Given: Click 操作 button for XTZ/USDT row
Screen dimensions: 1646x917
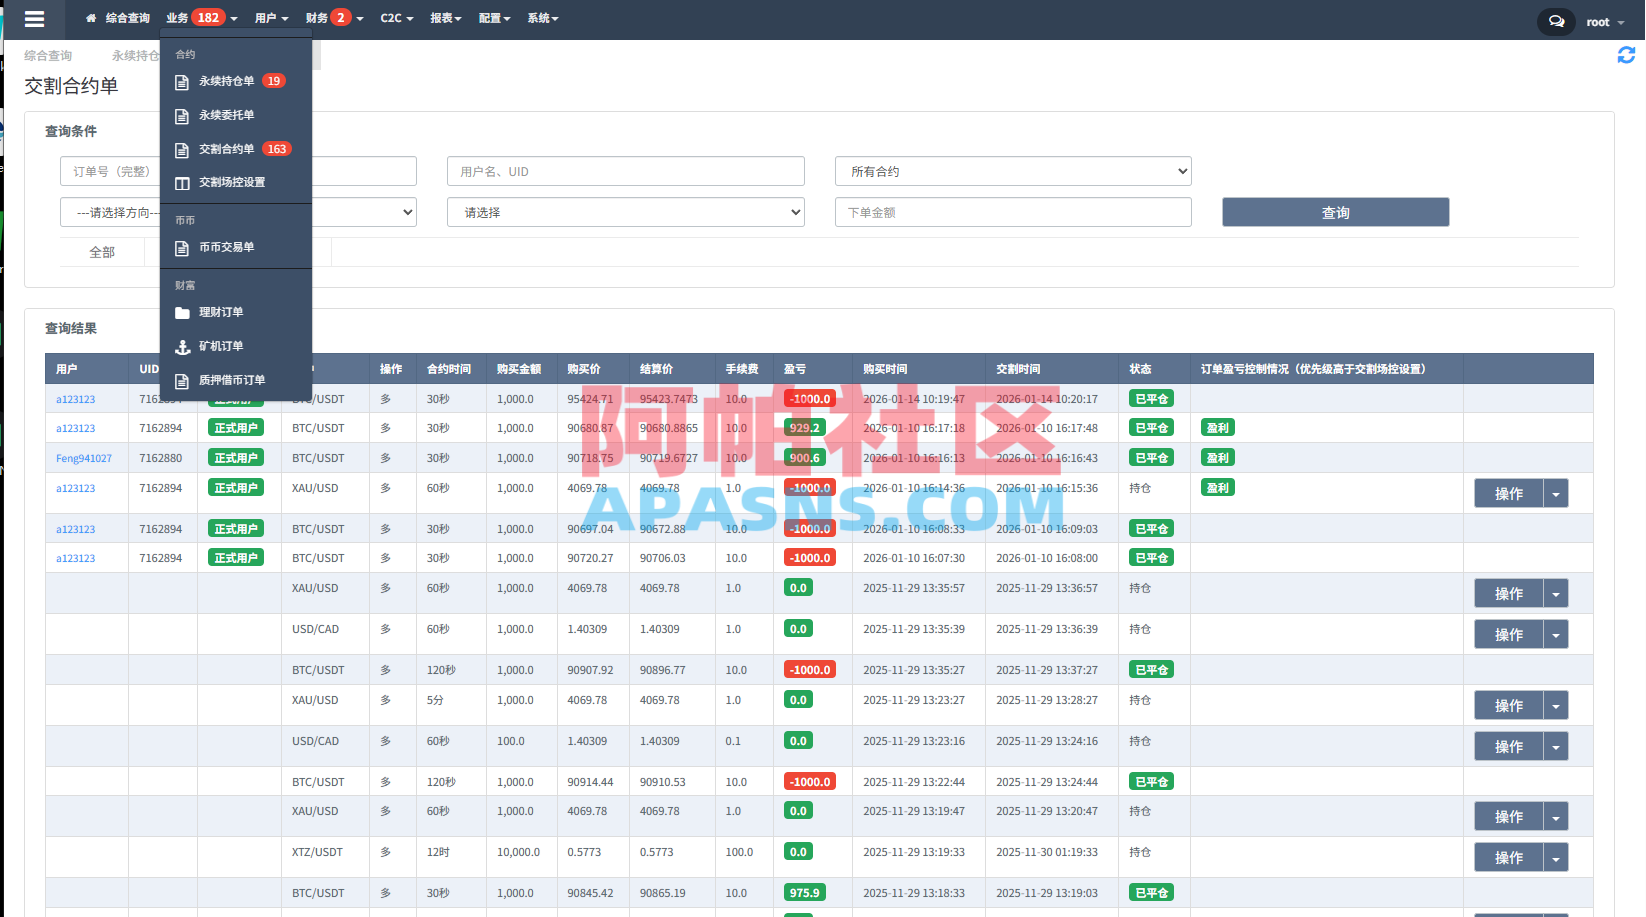Looking at the screenshot, I should (1508, 857).
